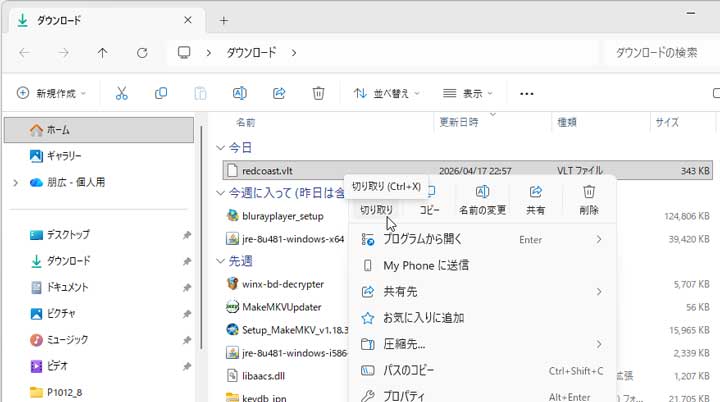Click 名前の変更 in the context menu
Image resolution: width=720 pixels, height=402 pixels.
483,201
